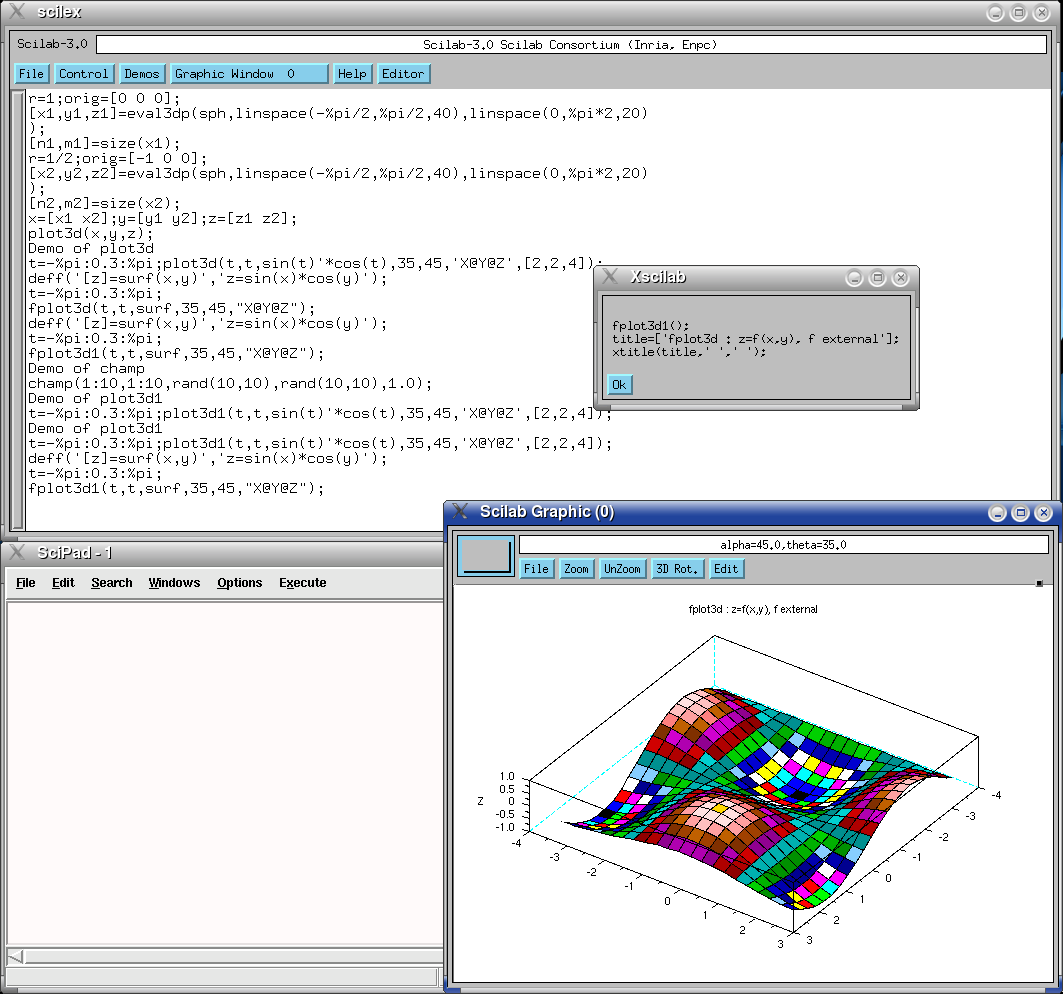Open Edit menu in Scilab Graphic window
The height and width of the screenshot is (994, 1063).
tap(726, 569)
